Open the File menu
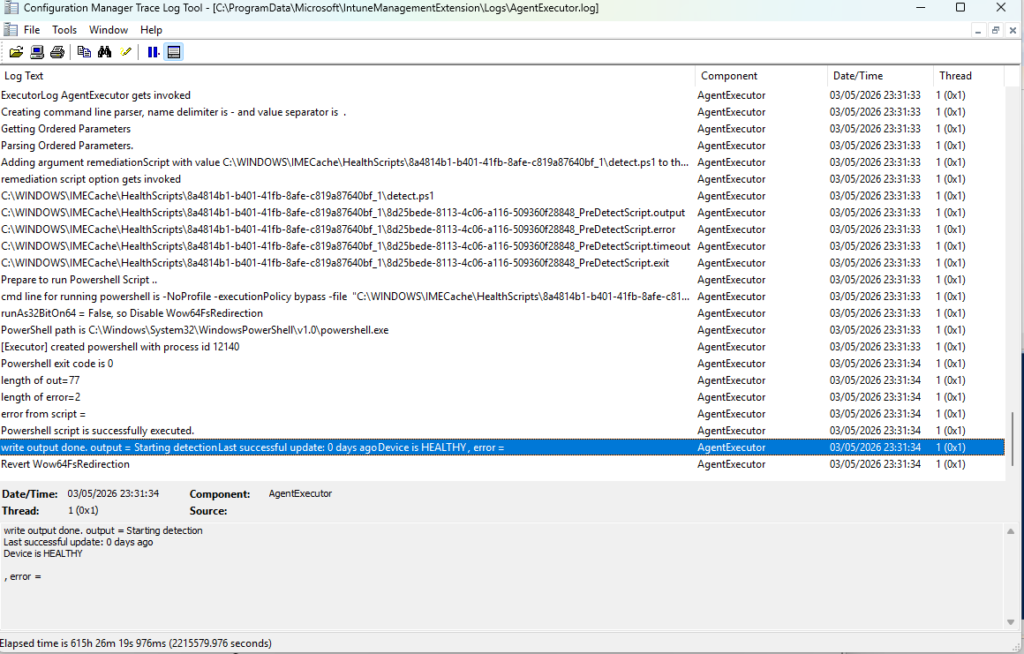The image size is (1024, 654). (31, 30)
